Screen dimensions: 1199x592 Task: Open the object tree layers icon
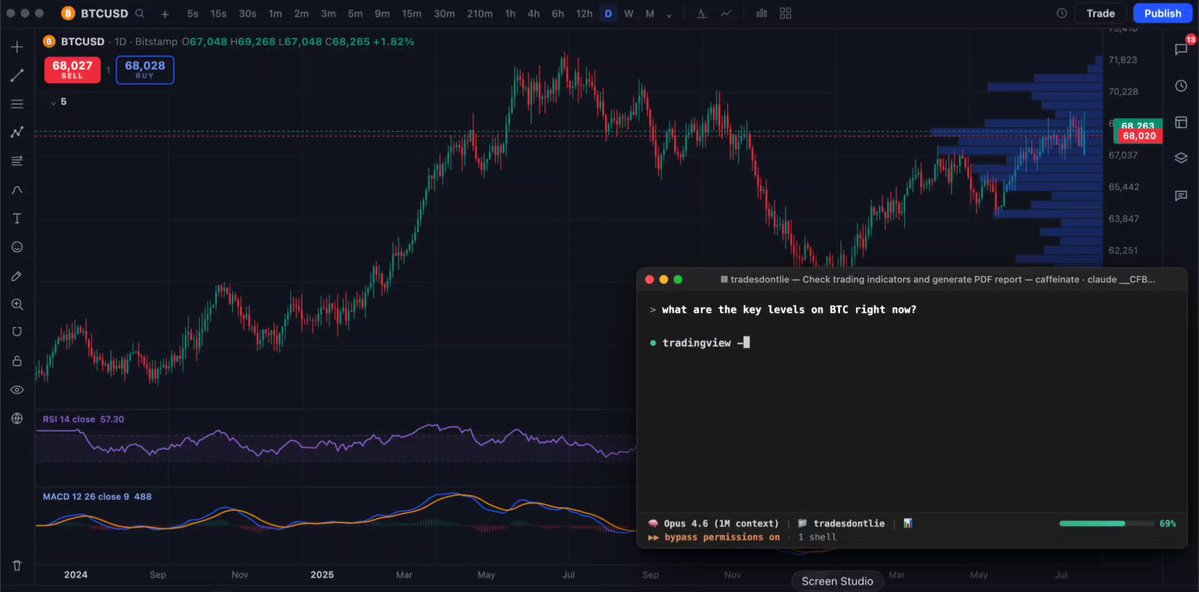point(1181,158)
